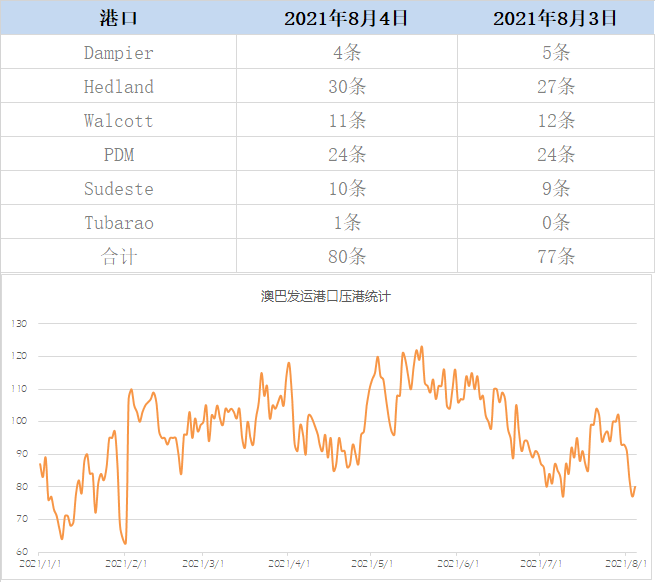655x582 pixels.
Task: Click the 2021/7/1 x-axis date label
Action: tap(541, 564)
